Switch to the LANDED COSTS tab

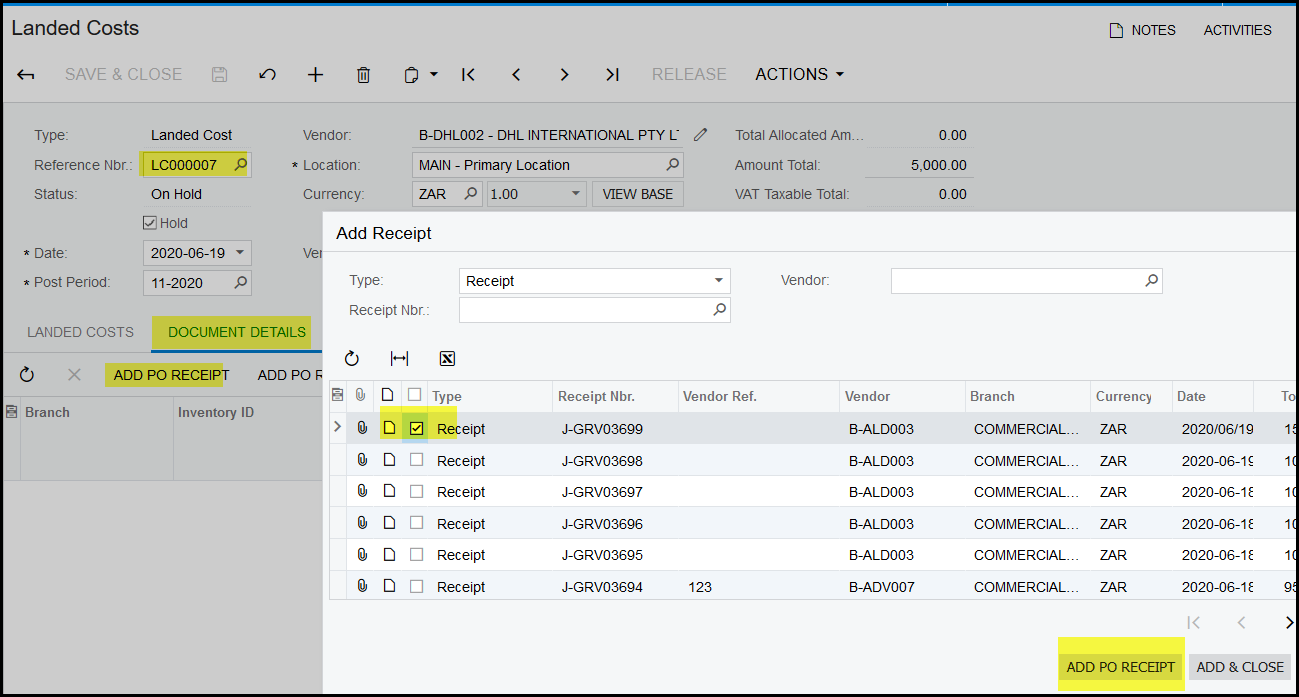pyautogui.click(x=80, y=332)
